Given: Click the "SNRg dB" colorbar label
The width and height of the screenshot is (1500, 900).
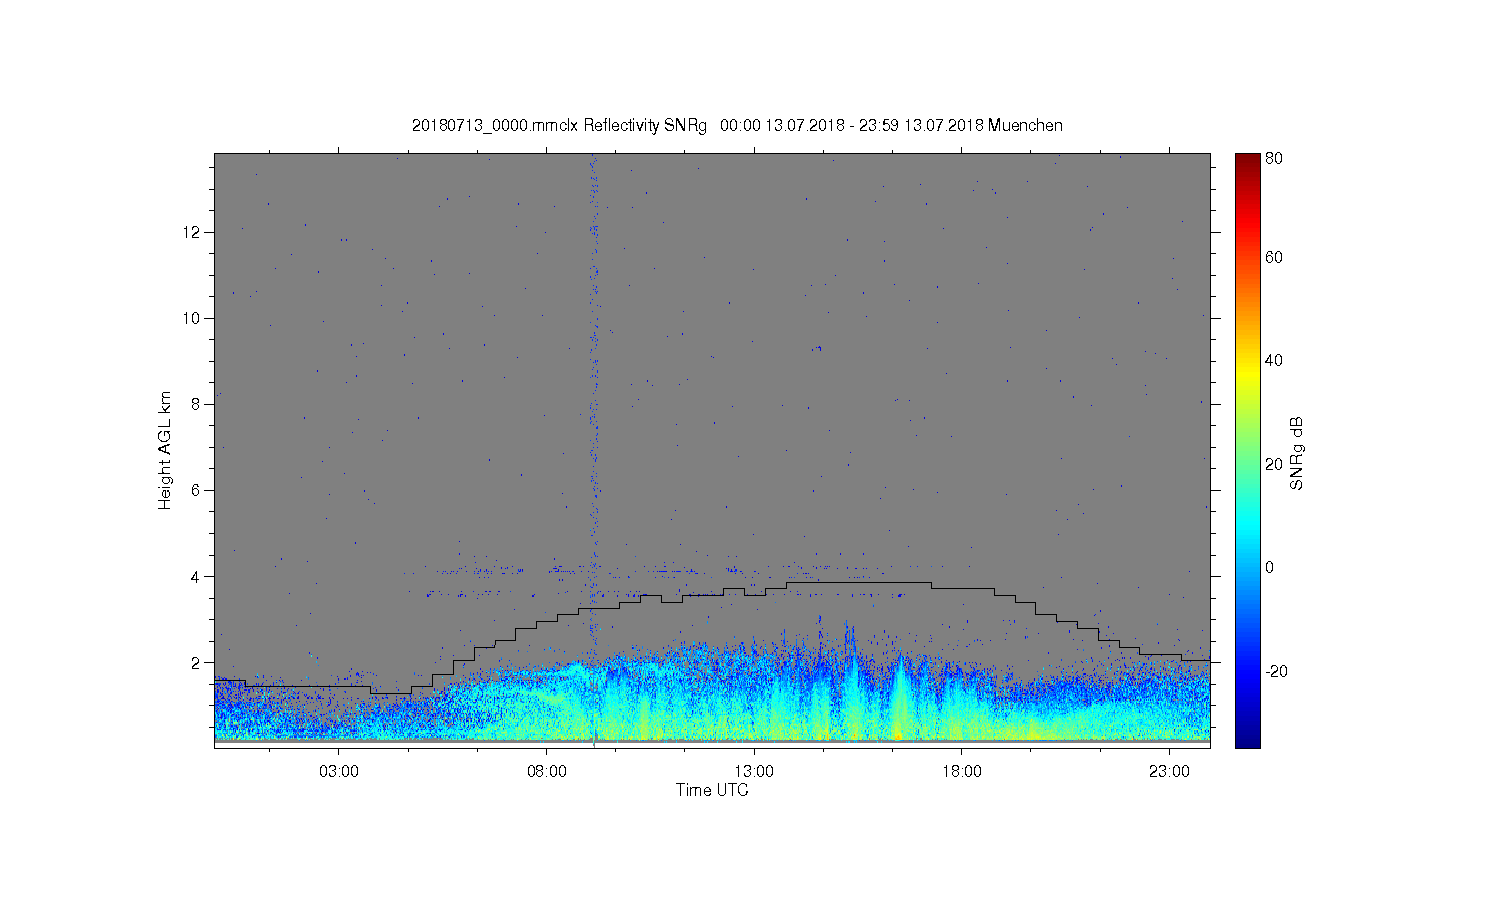Looking at the screenshot, I should click(1297, 453).
